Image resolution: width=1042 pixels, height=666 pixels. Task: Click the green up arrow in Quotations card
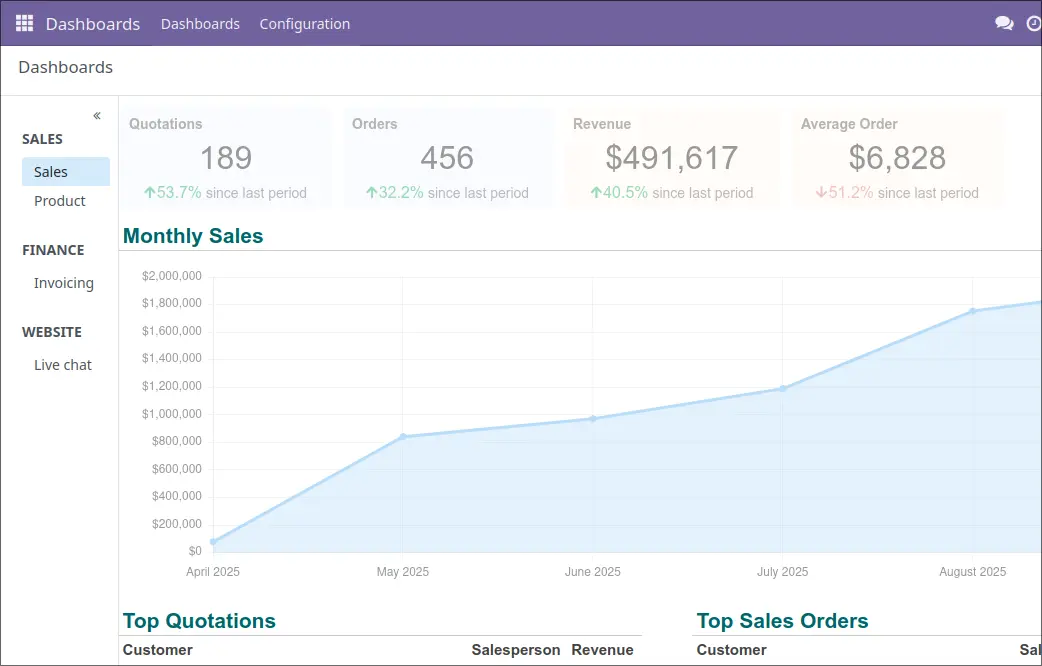[x=149, y=193]
